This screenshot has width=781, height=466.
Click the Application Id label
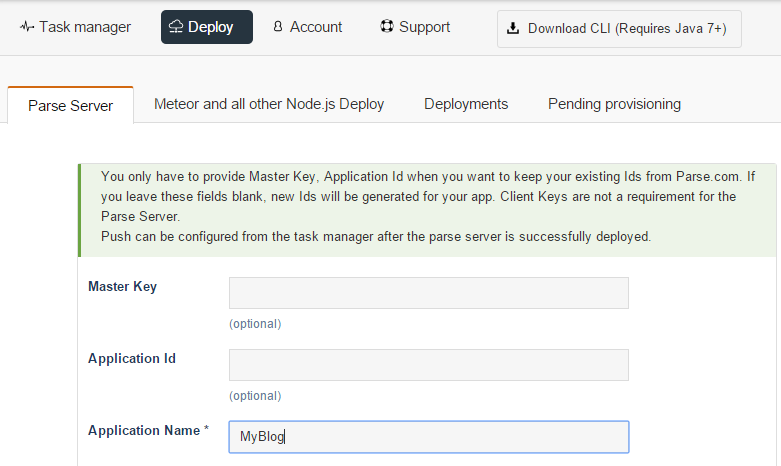132,358
